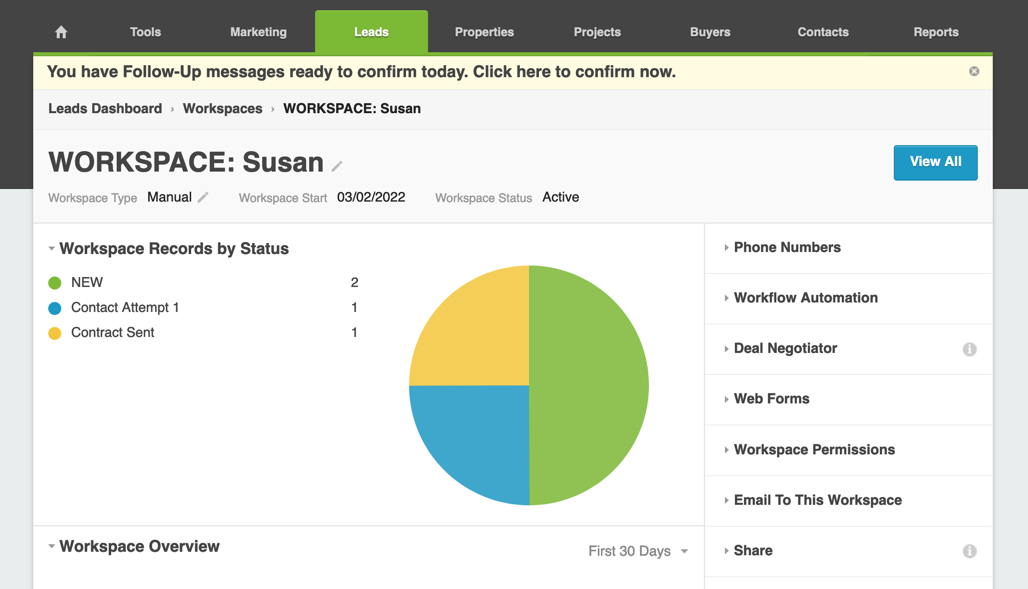Click the green NEW legend dot
Viewport: 1028px width, 589px height.
pyautogui.click(x=54, y=283)
